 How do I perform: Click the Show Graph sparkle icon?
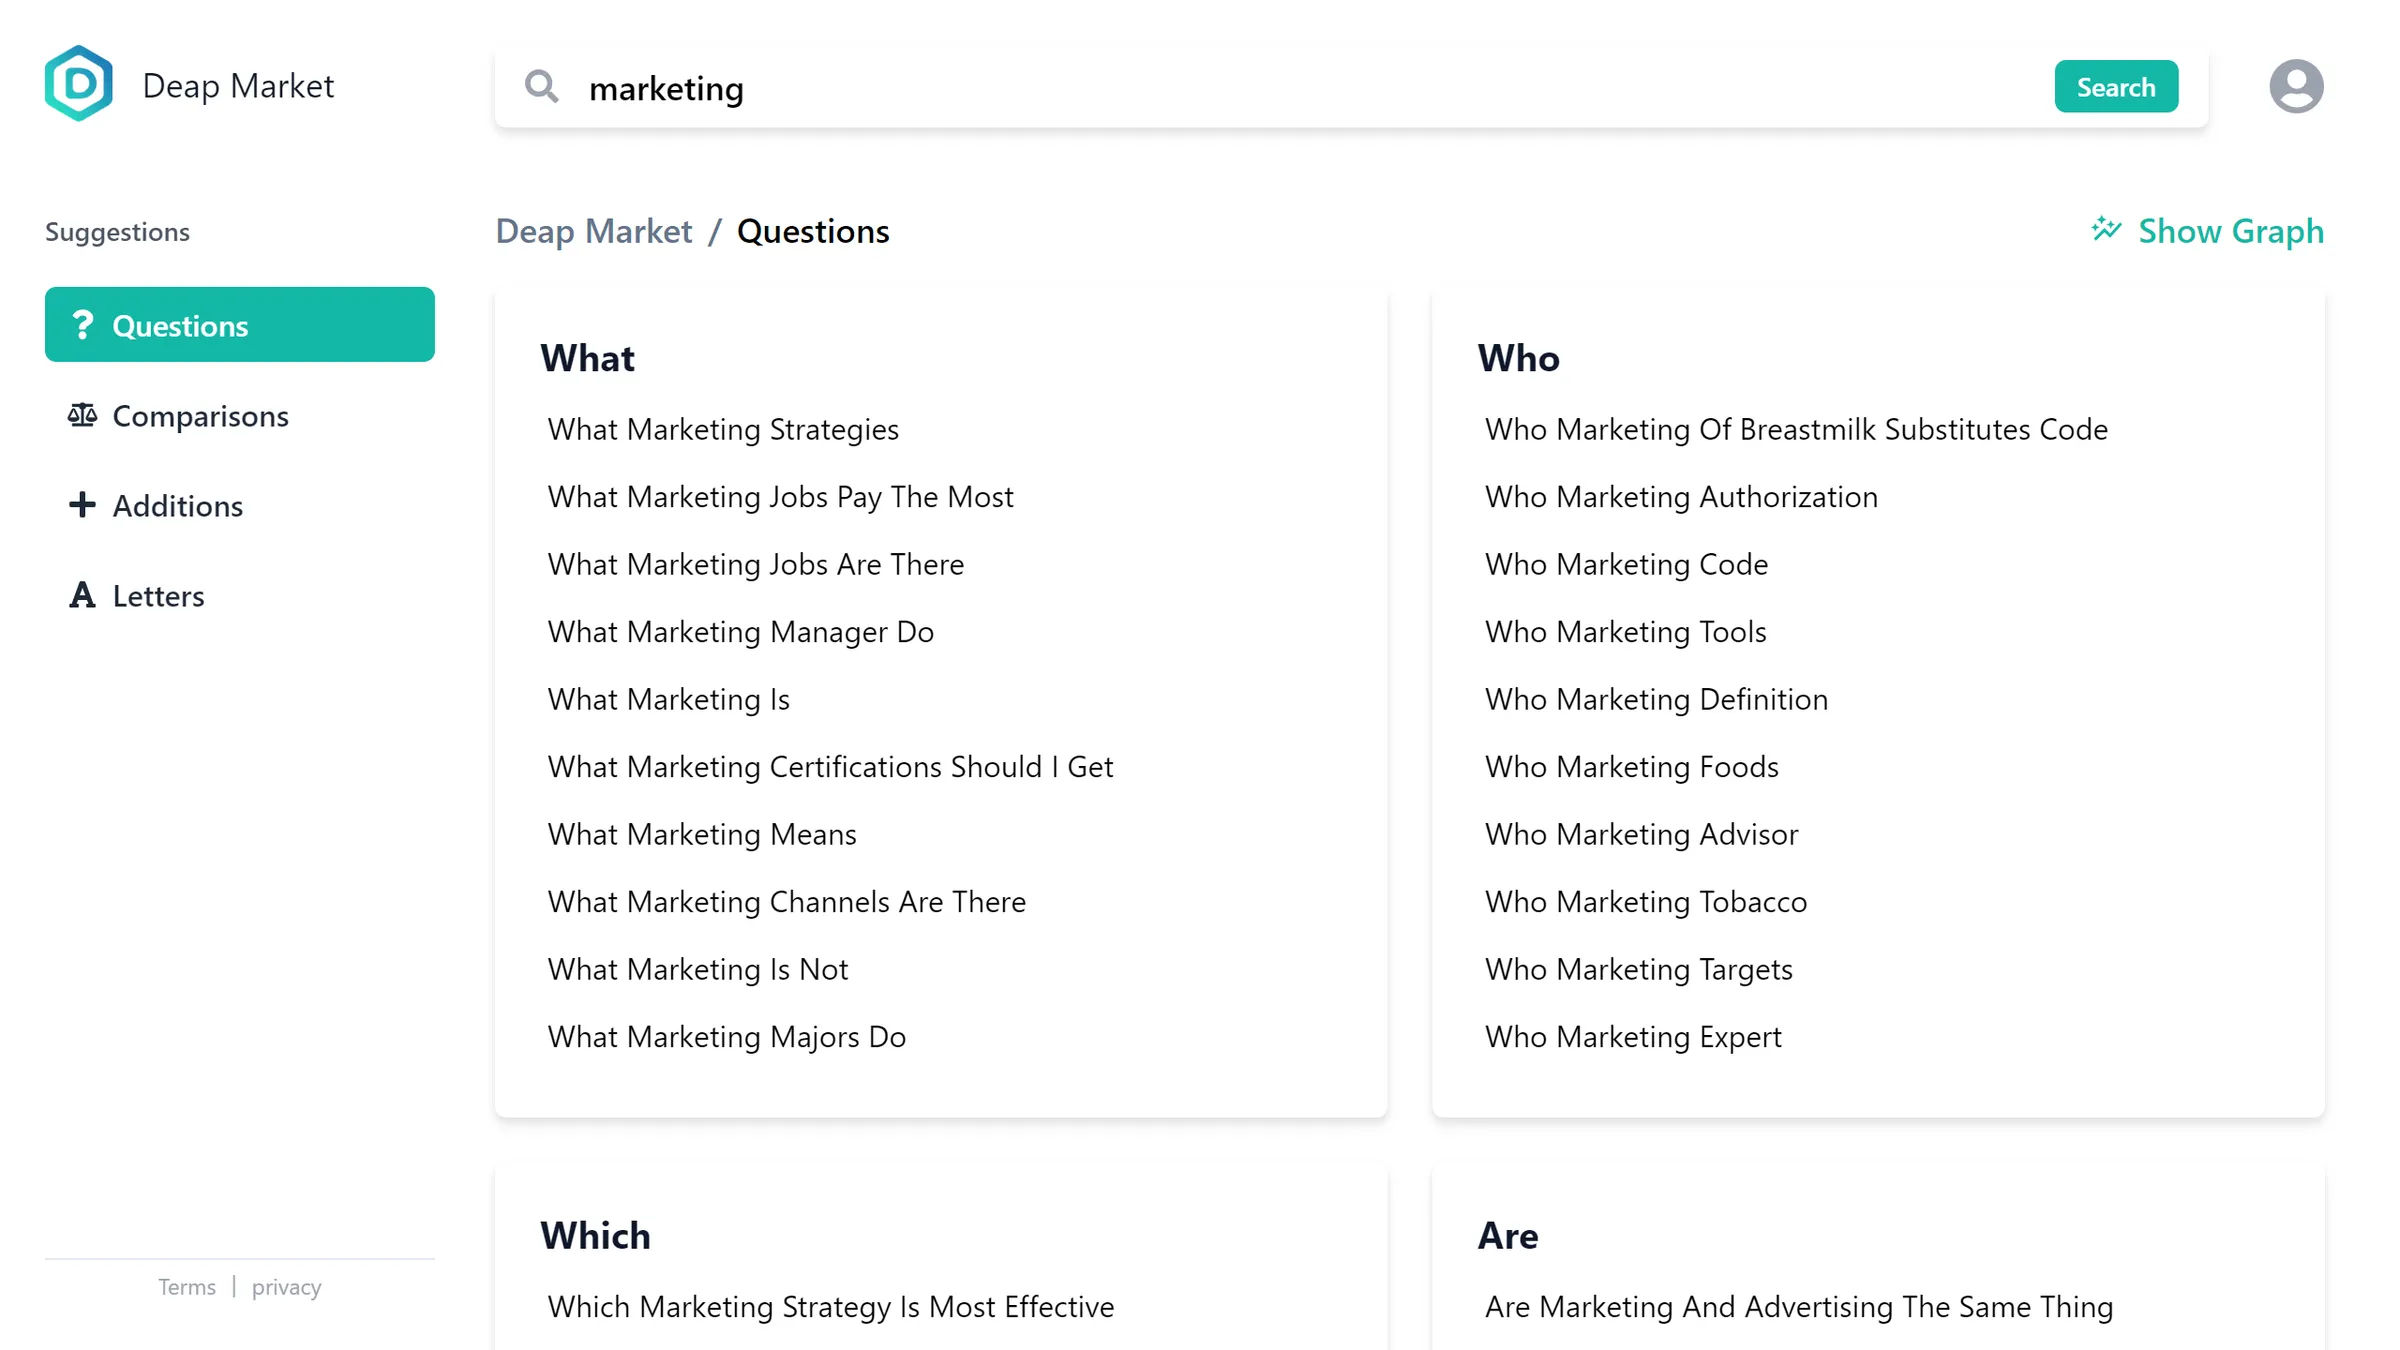click(x=2105, y=229)
